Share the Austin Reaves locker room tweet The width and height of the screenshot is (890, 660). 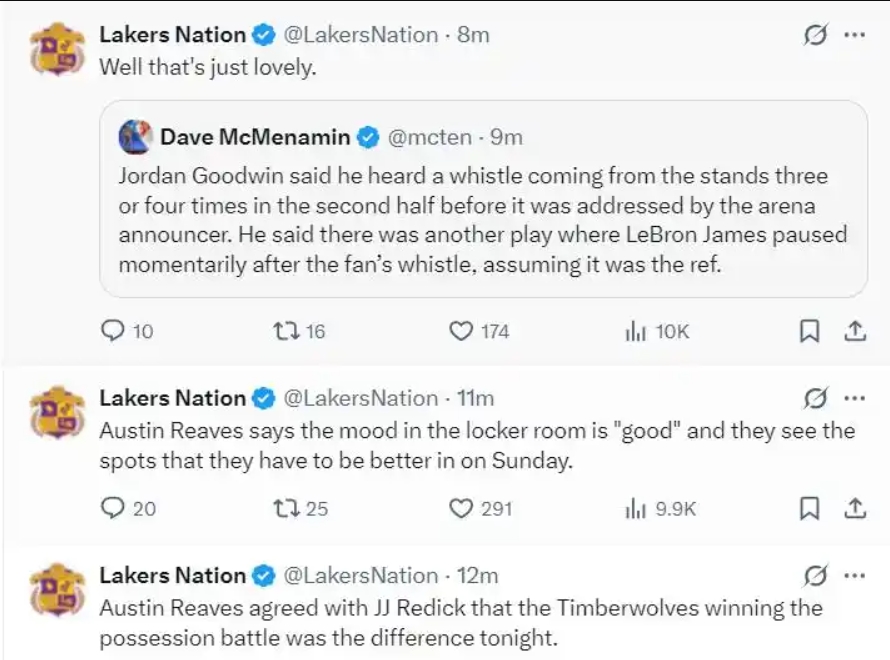855,508
